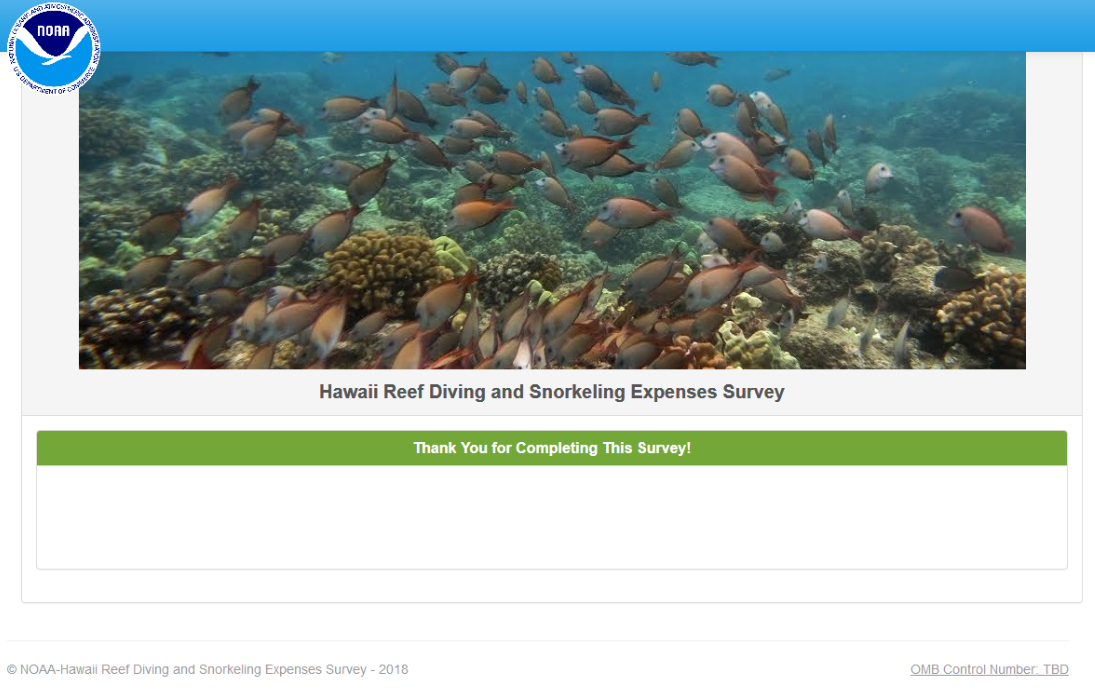The height and width of the screenshot is (697, 1095).
Task: Click the "NOAA" lettering inside the logo
Action: pos(54,31)
